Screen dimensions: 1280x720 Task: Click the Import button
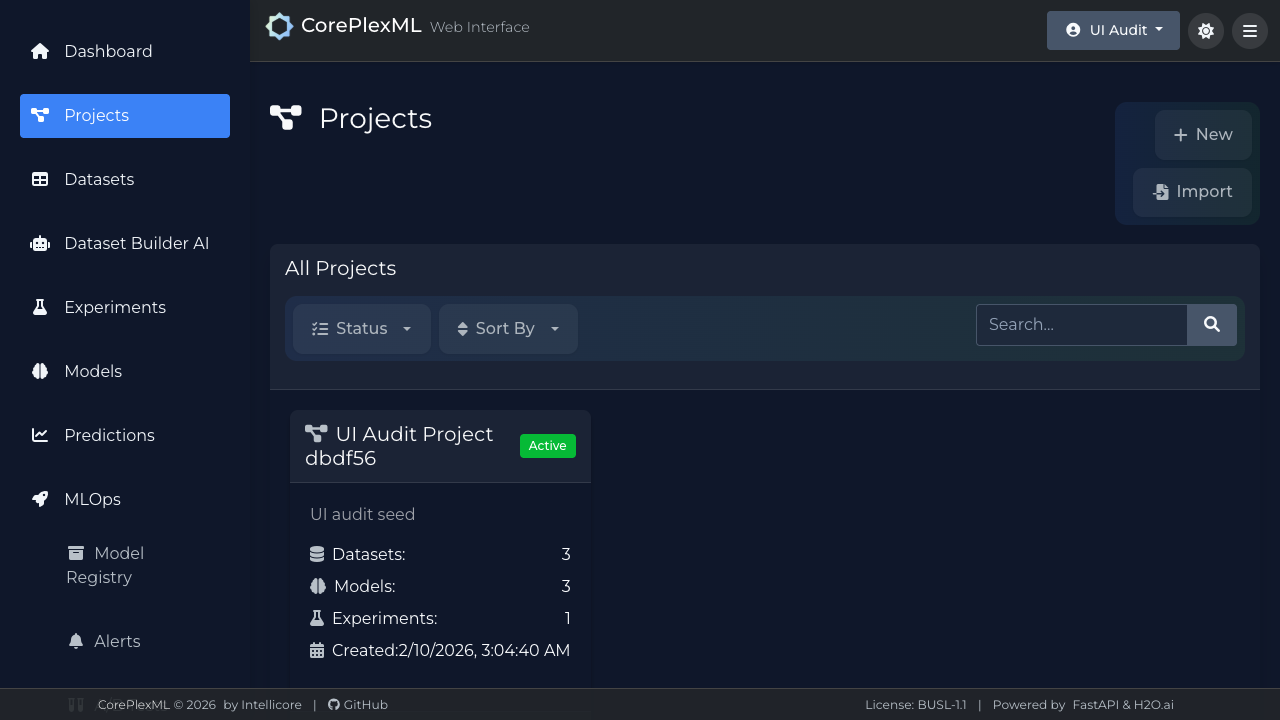tap(1192, 192)
